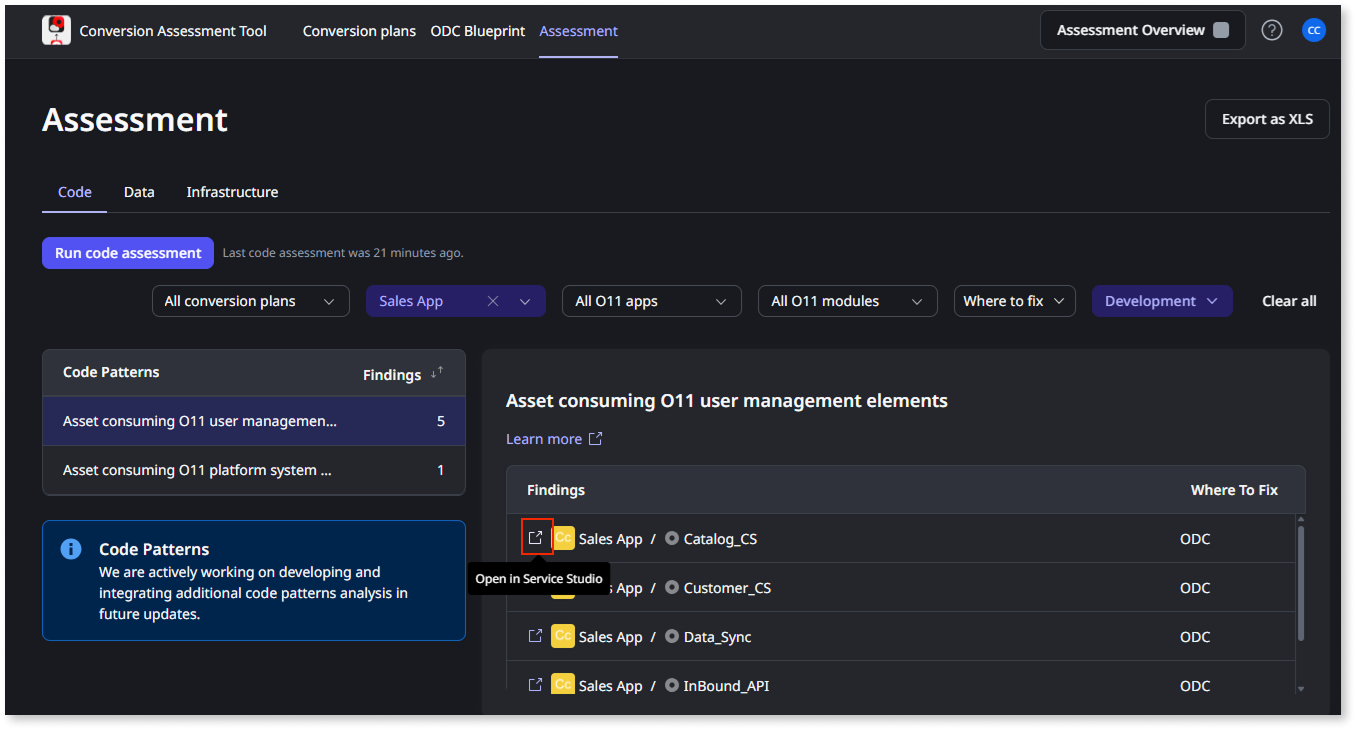Open the All O11 apps dropdown
The height and width of the screenshot is (730, 1356).
point(652,301)
